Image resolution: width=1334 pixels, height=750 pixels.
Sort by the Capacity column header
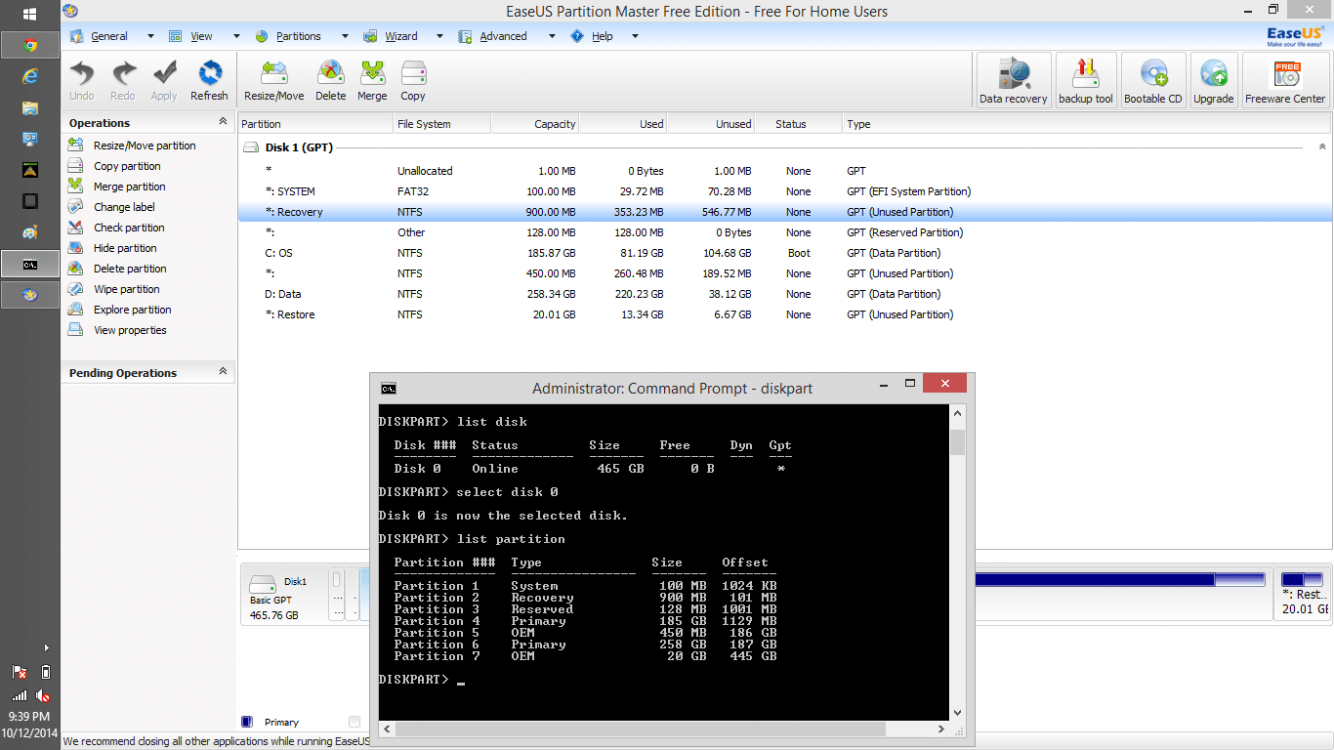point(534,124)
